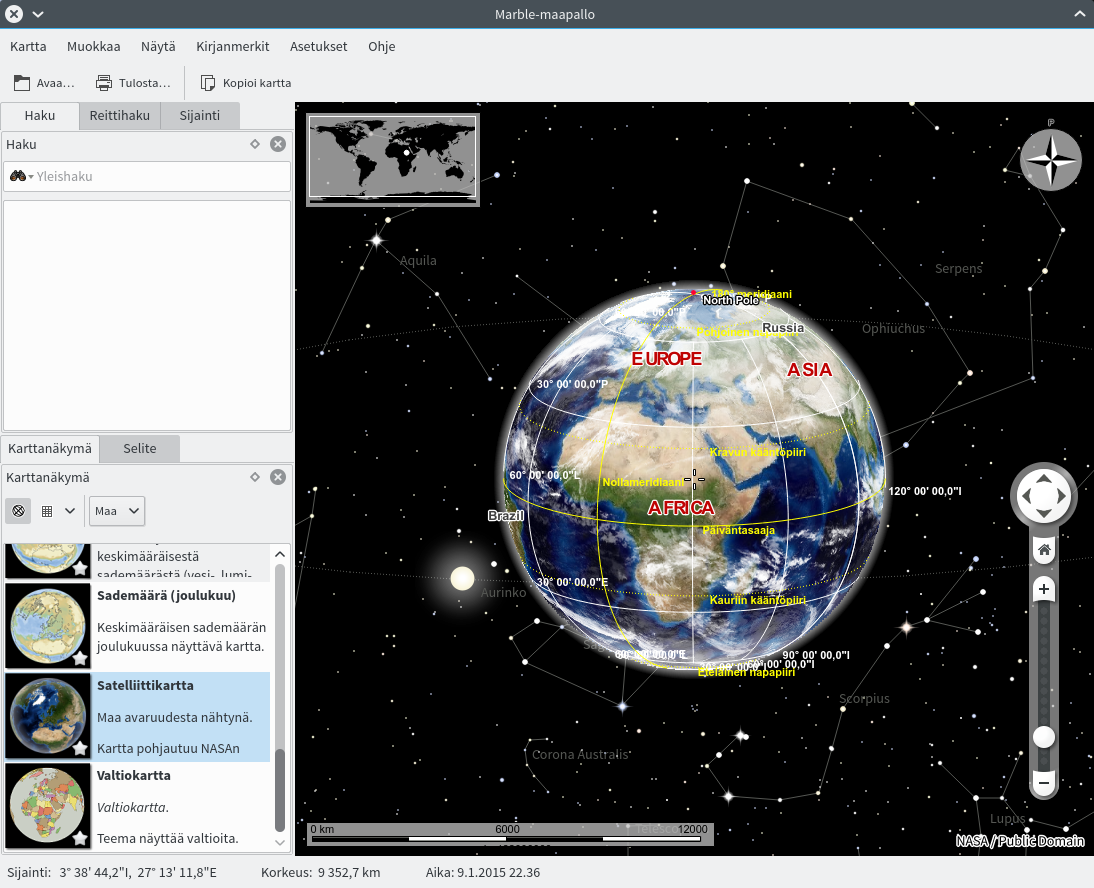Toggle favorite star on Sademäärä (joulukuu)
The width and height of the screenshot is (1094, 888).
[80, 658]
